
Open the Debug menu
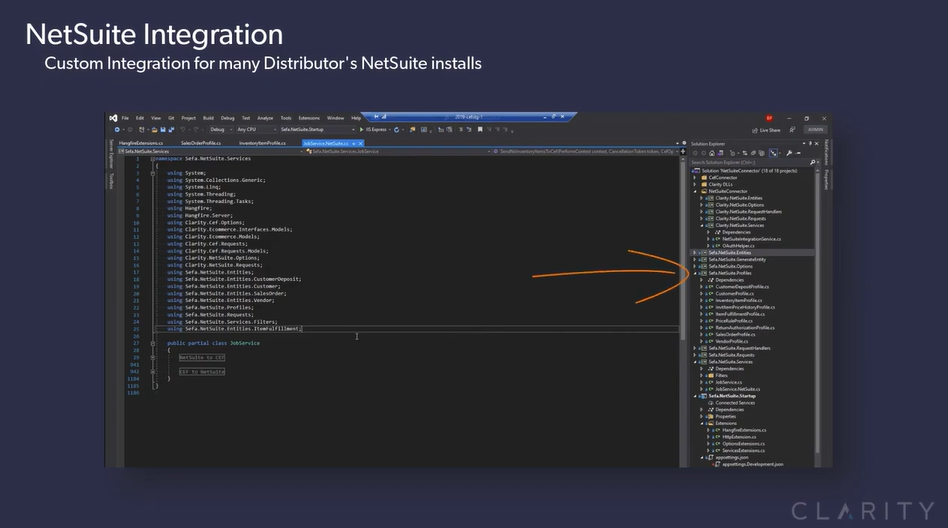227,118
